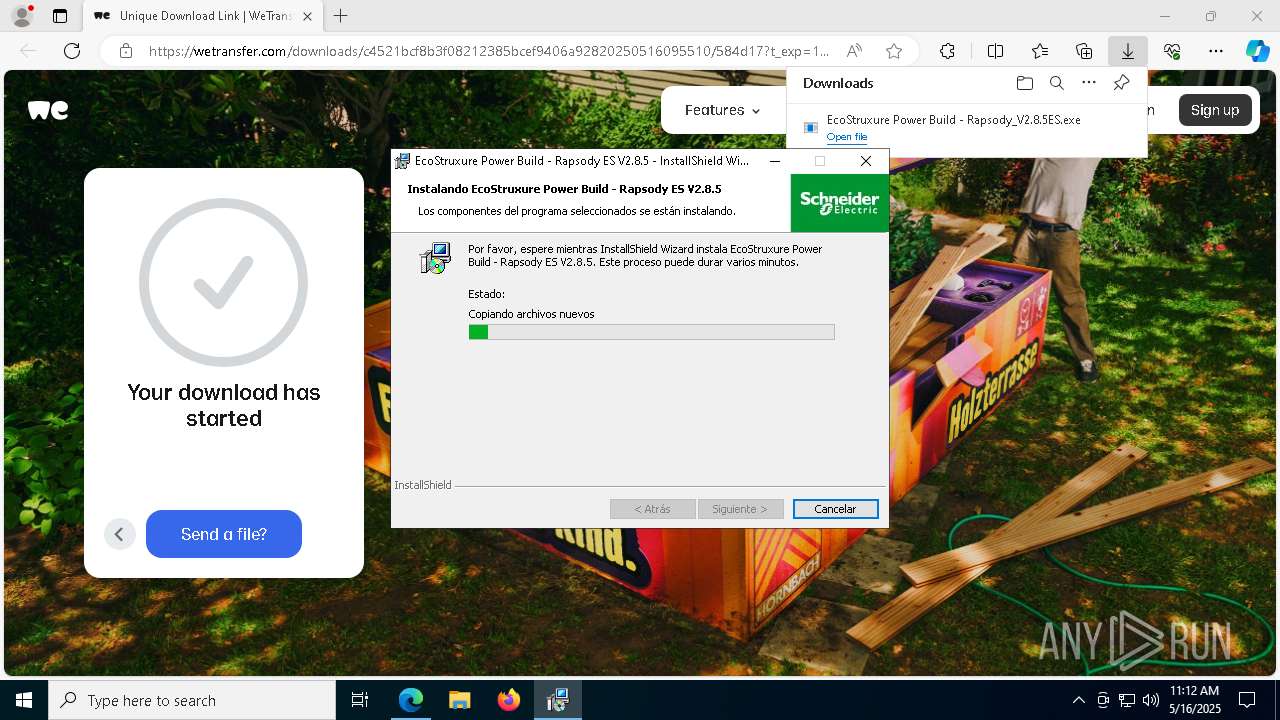The image size is (1280, 720).
Task: Toggle split screen view icon
Action: point(995,51)
